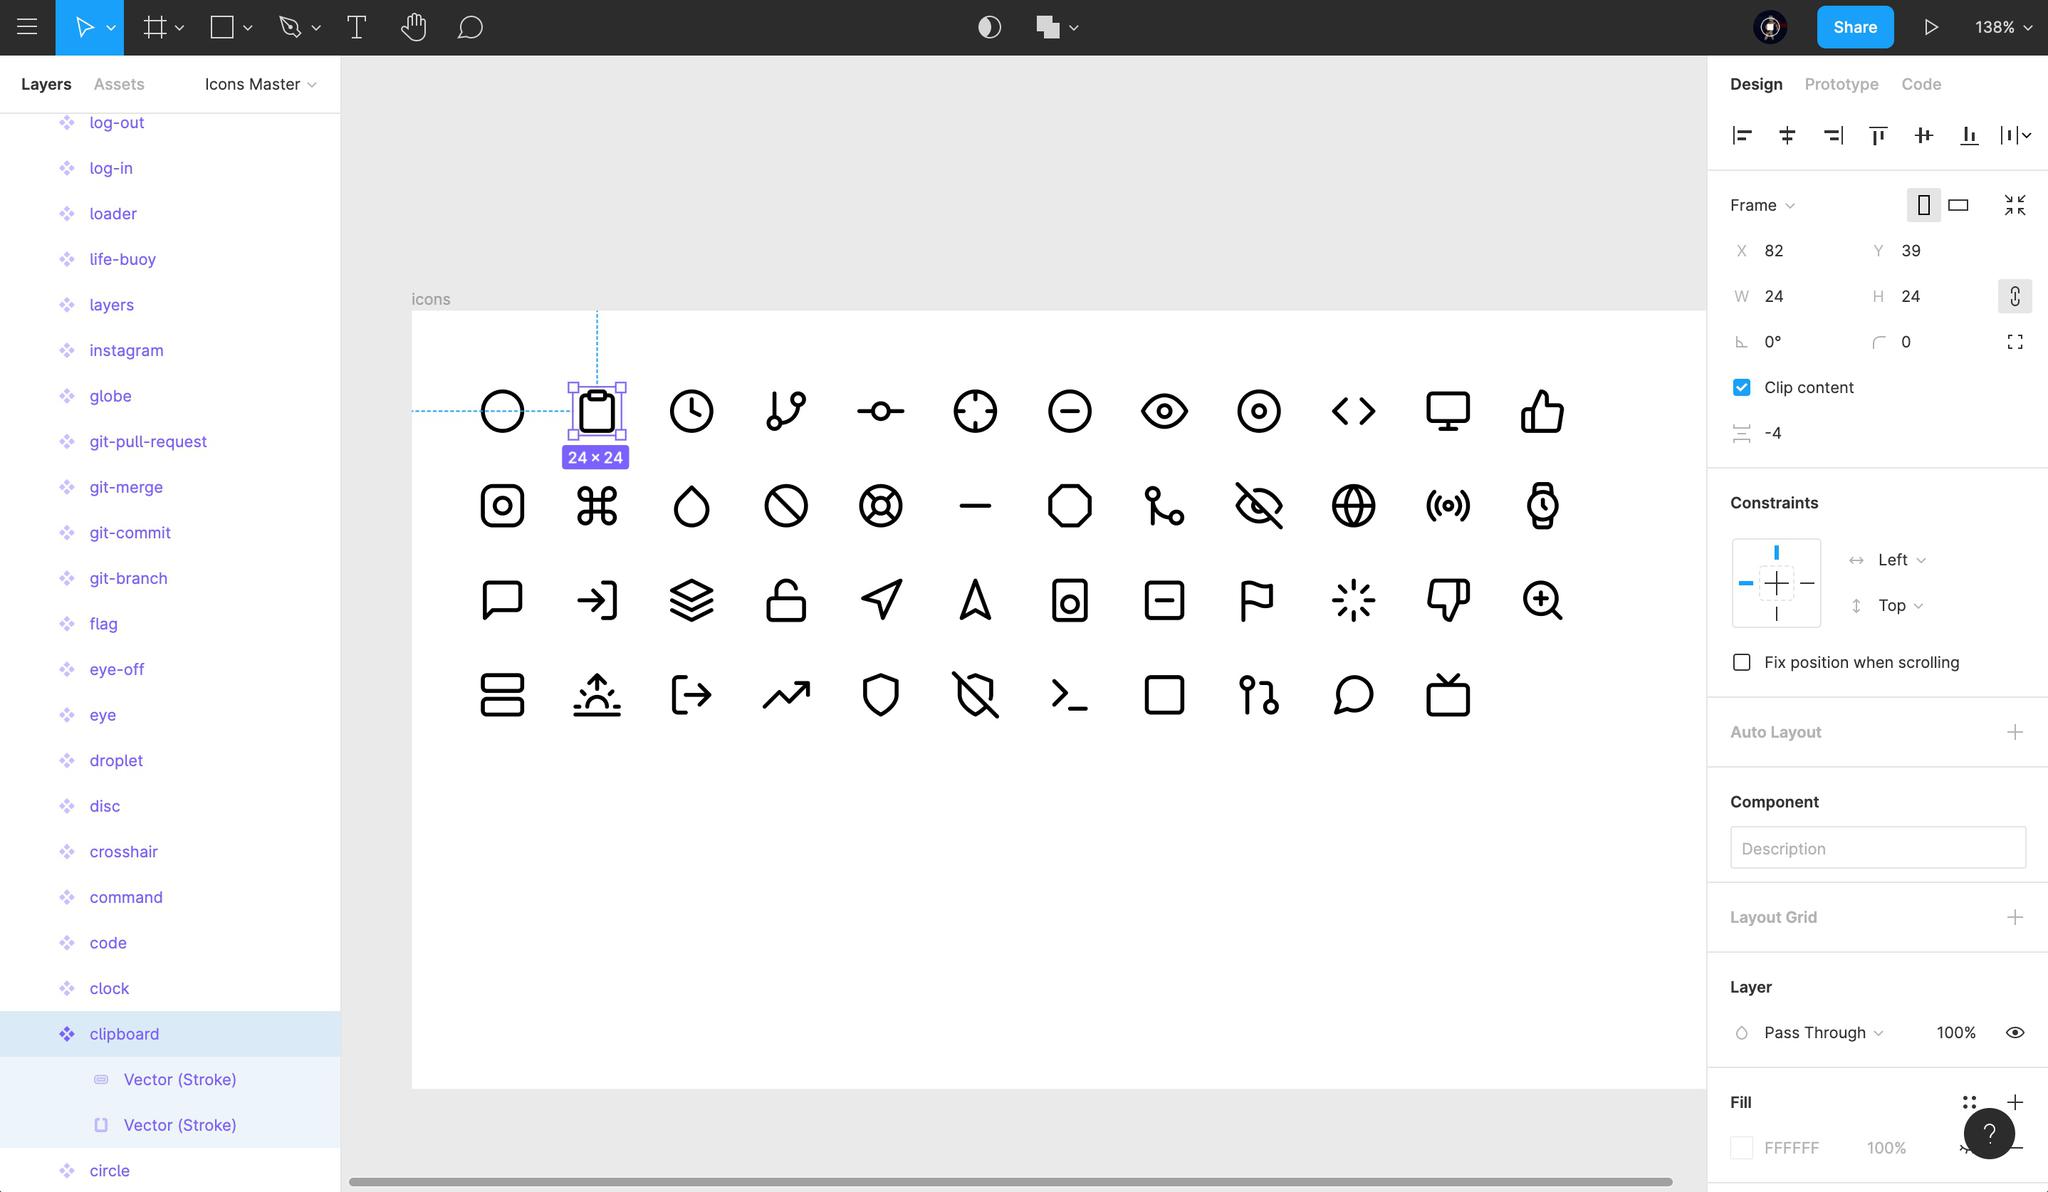Screen dimensions: 2048x1192
Task: Select the Text tool
Action: click(x=356, y=27)
